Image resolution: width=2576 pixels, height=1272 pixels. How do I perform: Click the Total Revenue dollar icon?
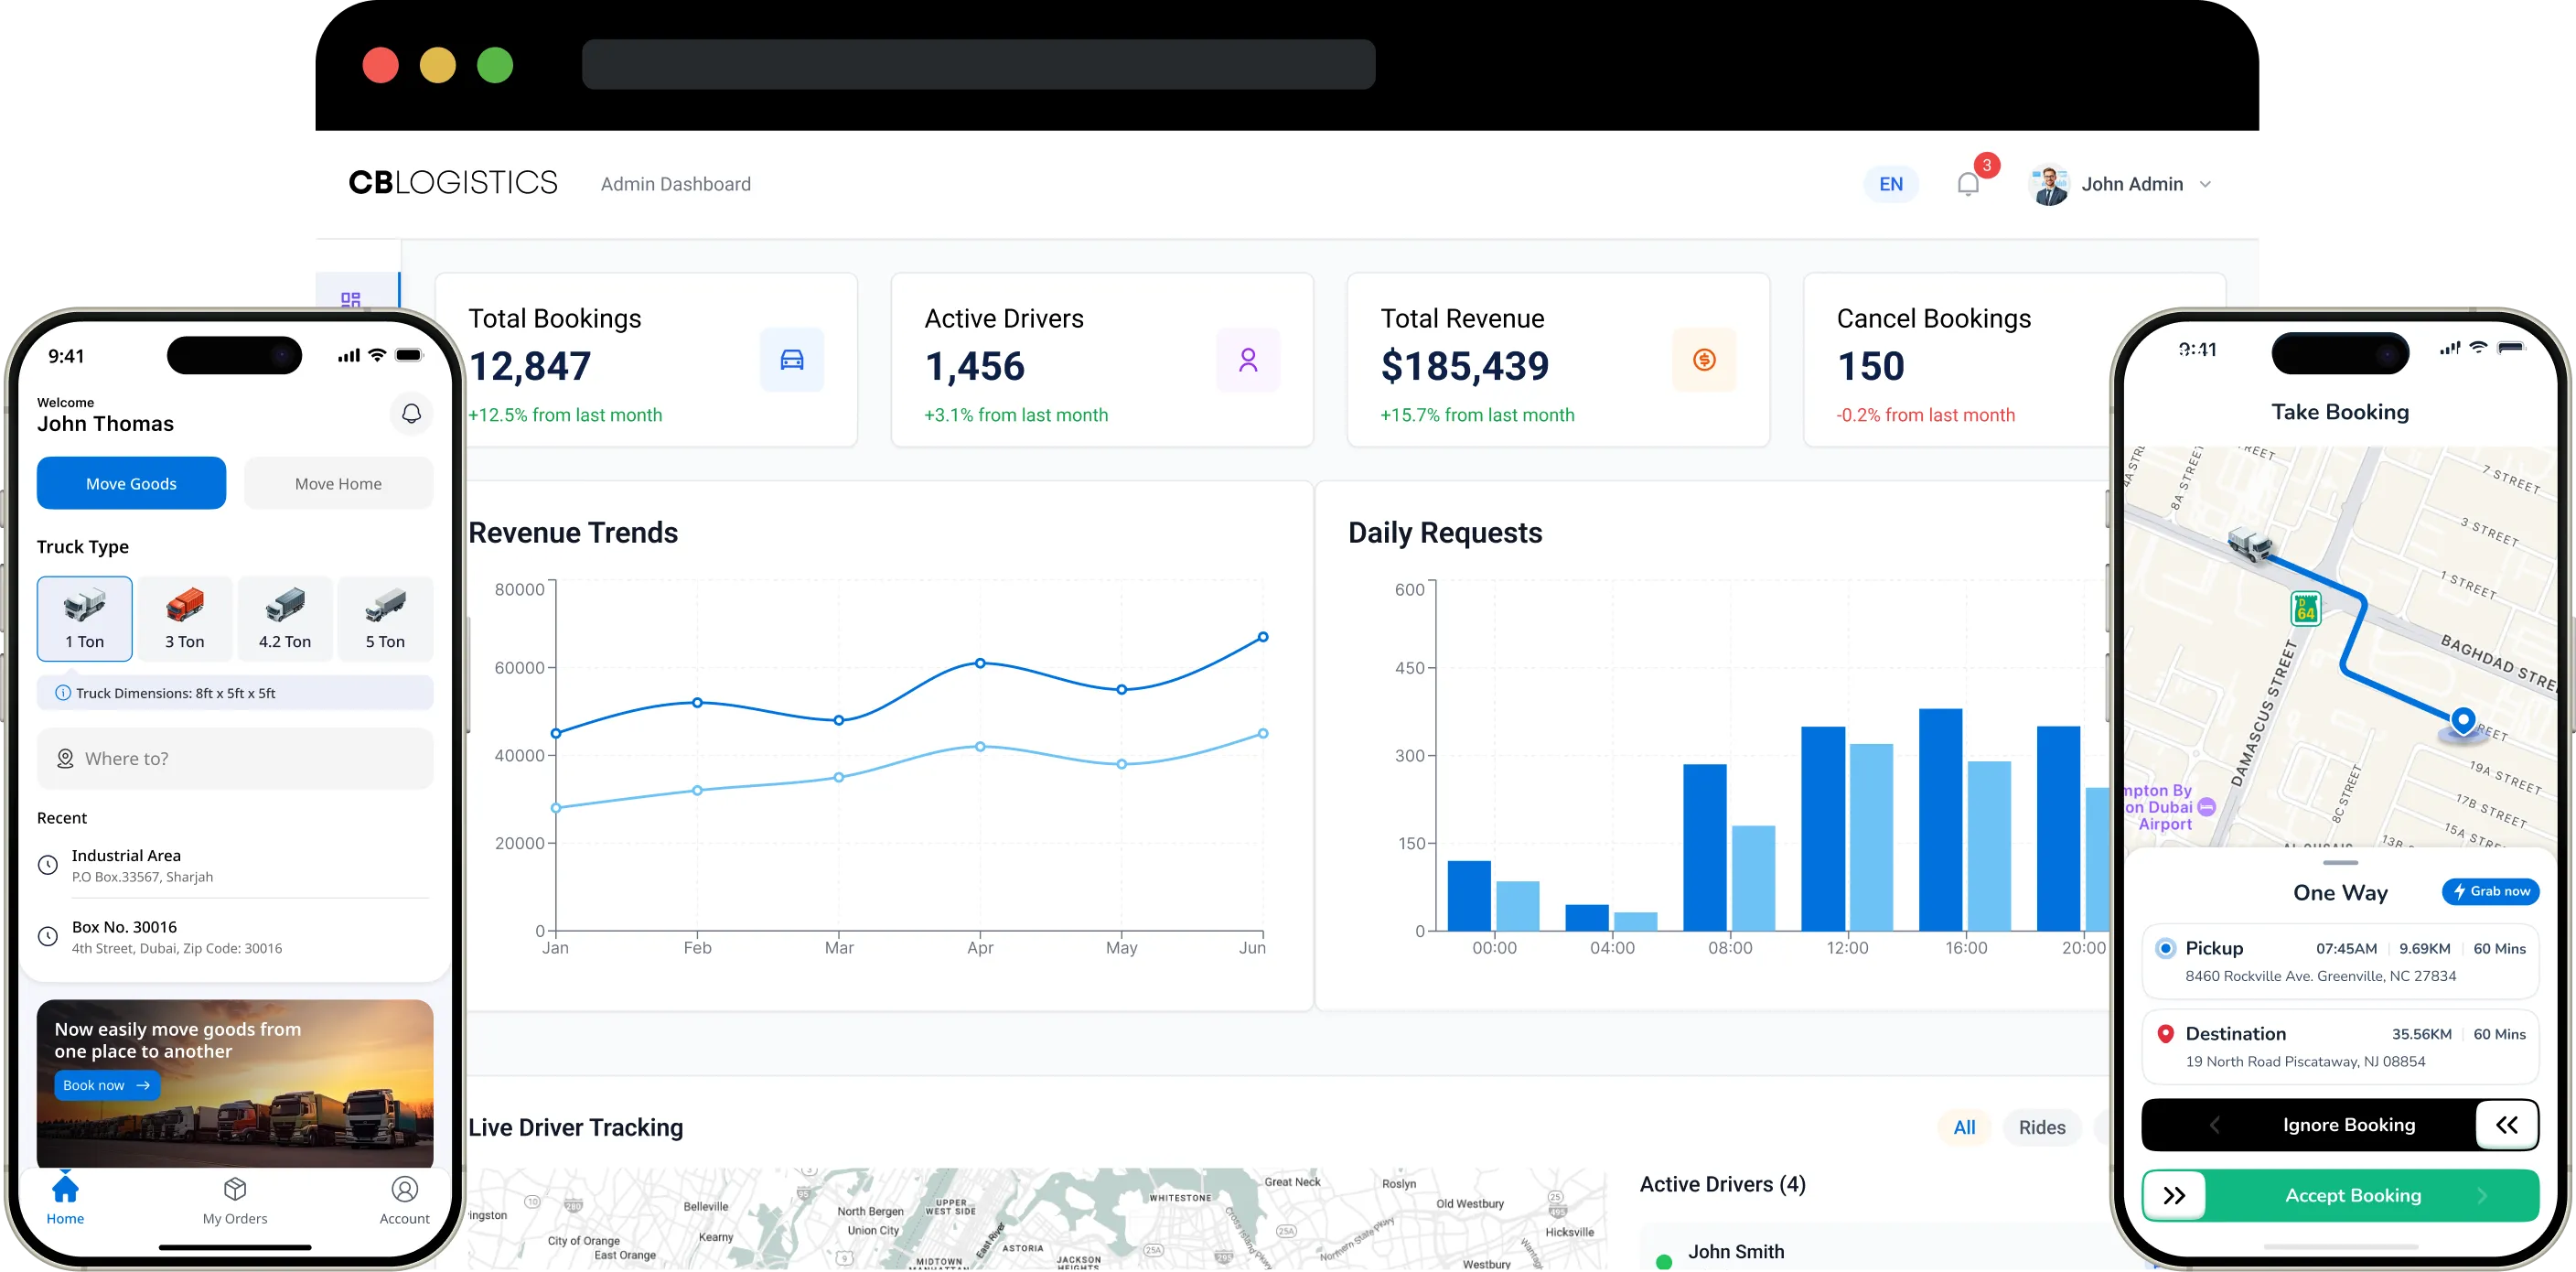tap(1703, 359)
